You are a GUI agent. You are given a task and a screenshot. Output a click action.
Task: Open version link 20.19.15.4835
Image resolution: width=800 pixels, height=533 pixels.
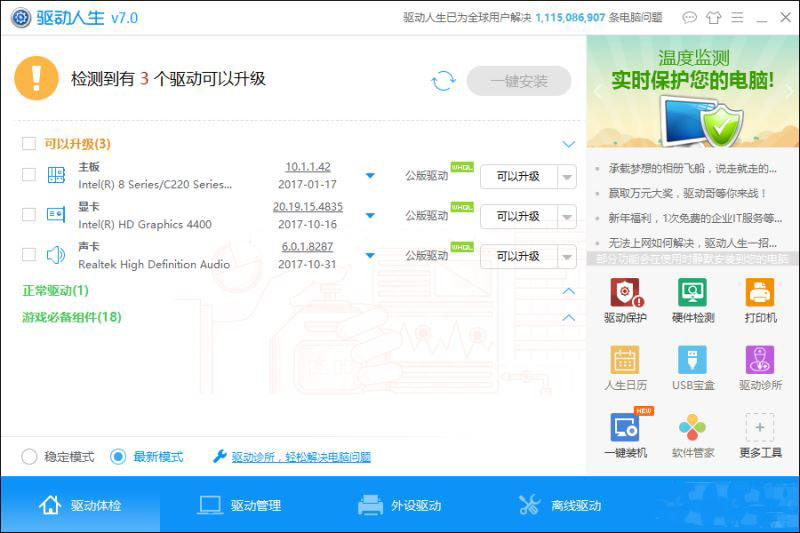coord(308,207)
